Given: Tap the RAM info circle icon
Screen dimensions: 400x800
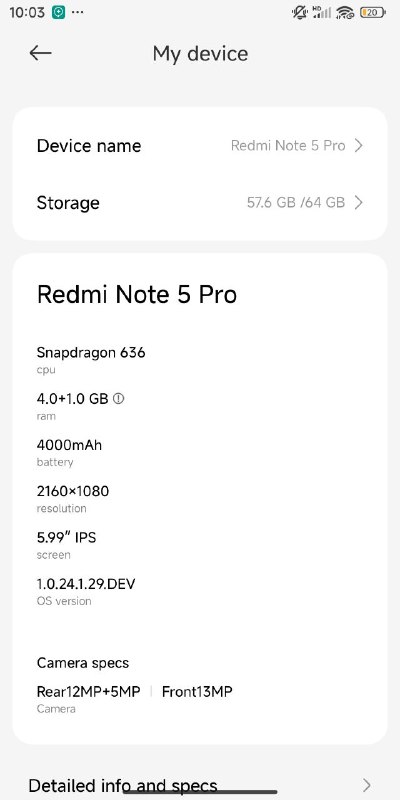Looking at the screenshot, I should (x=118, y=398).
